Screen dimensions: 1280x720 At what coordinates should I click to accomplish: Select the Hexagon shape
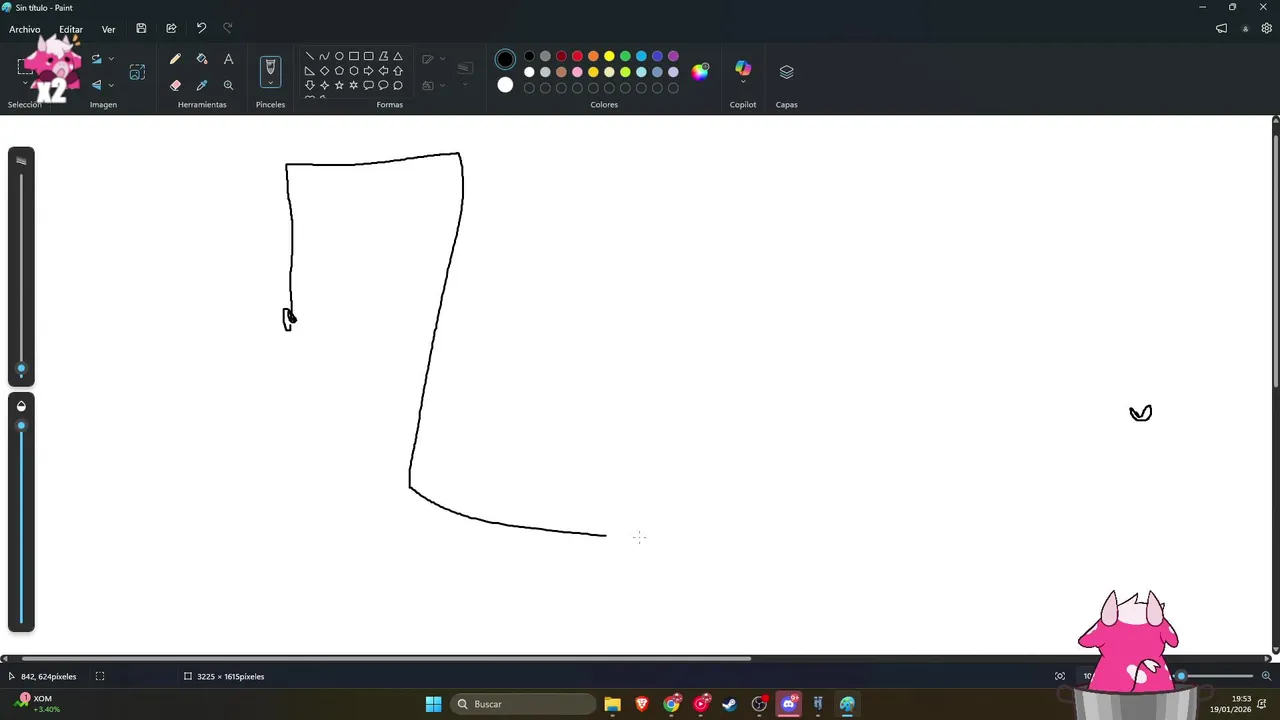coord(354,71)
